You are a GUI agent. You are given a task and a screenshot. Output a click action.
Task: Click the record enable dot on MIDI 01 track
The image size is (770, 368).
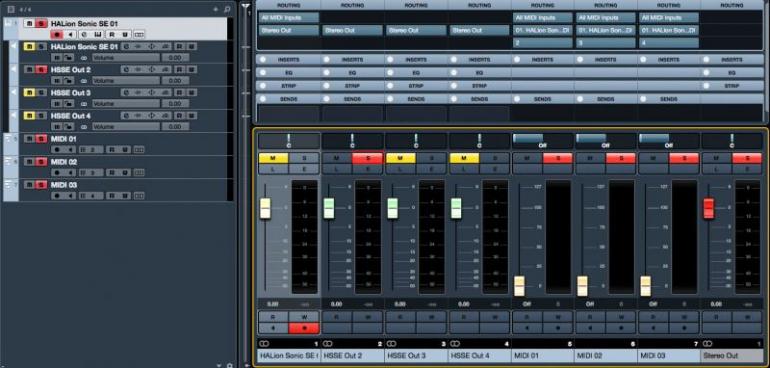[x=57, y=150]
